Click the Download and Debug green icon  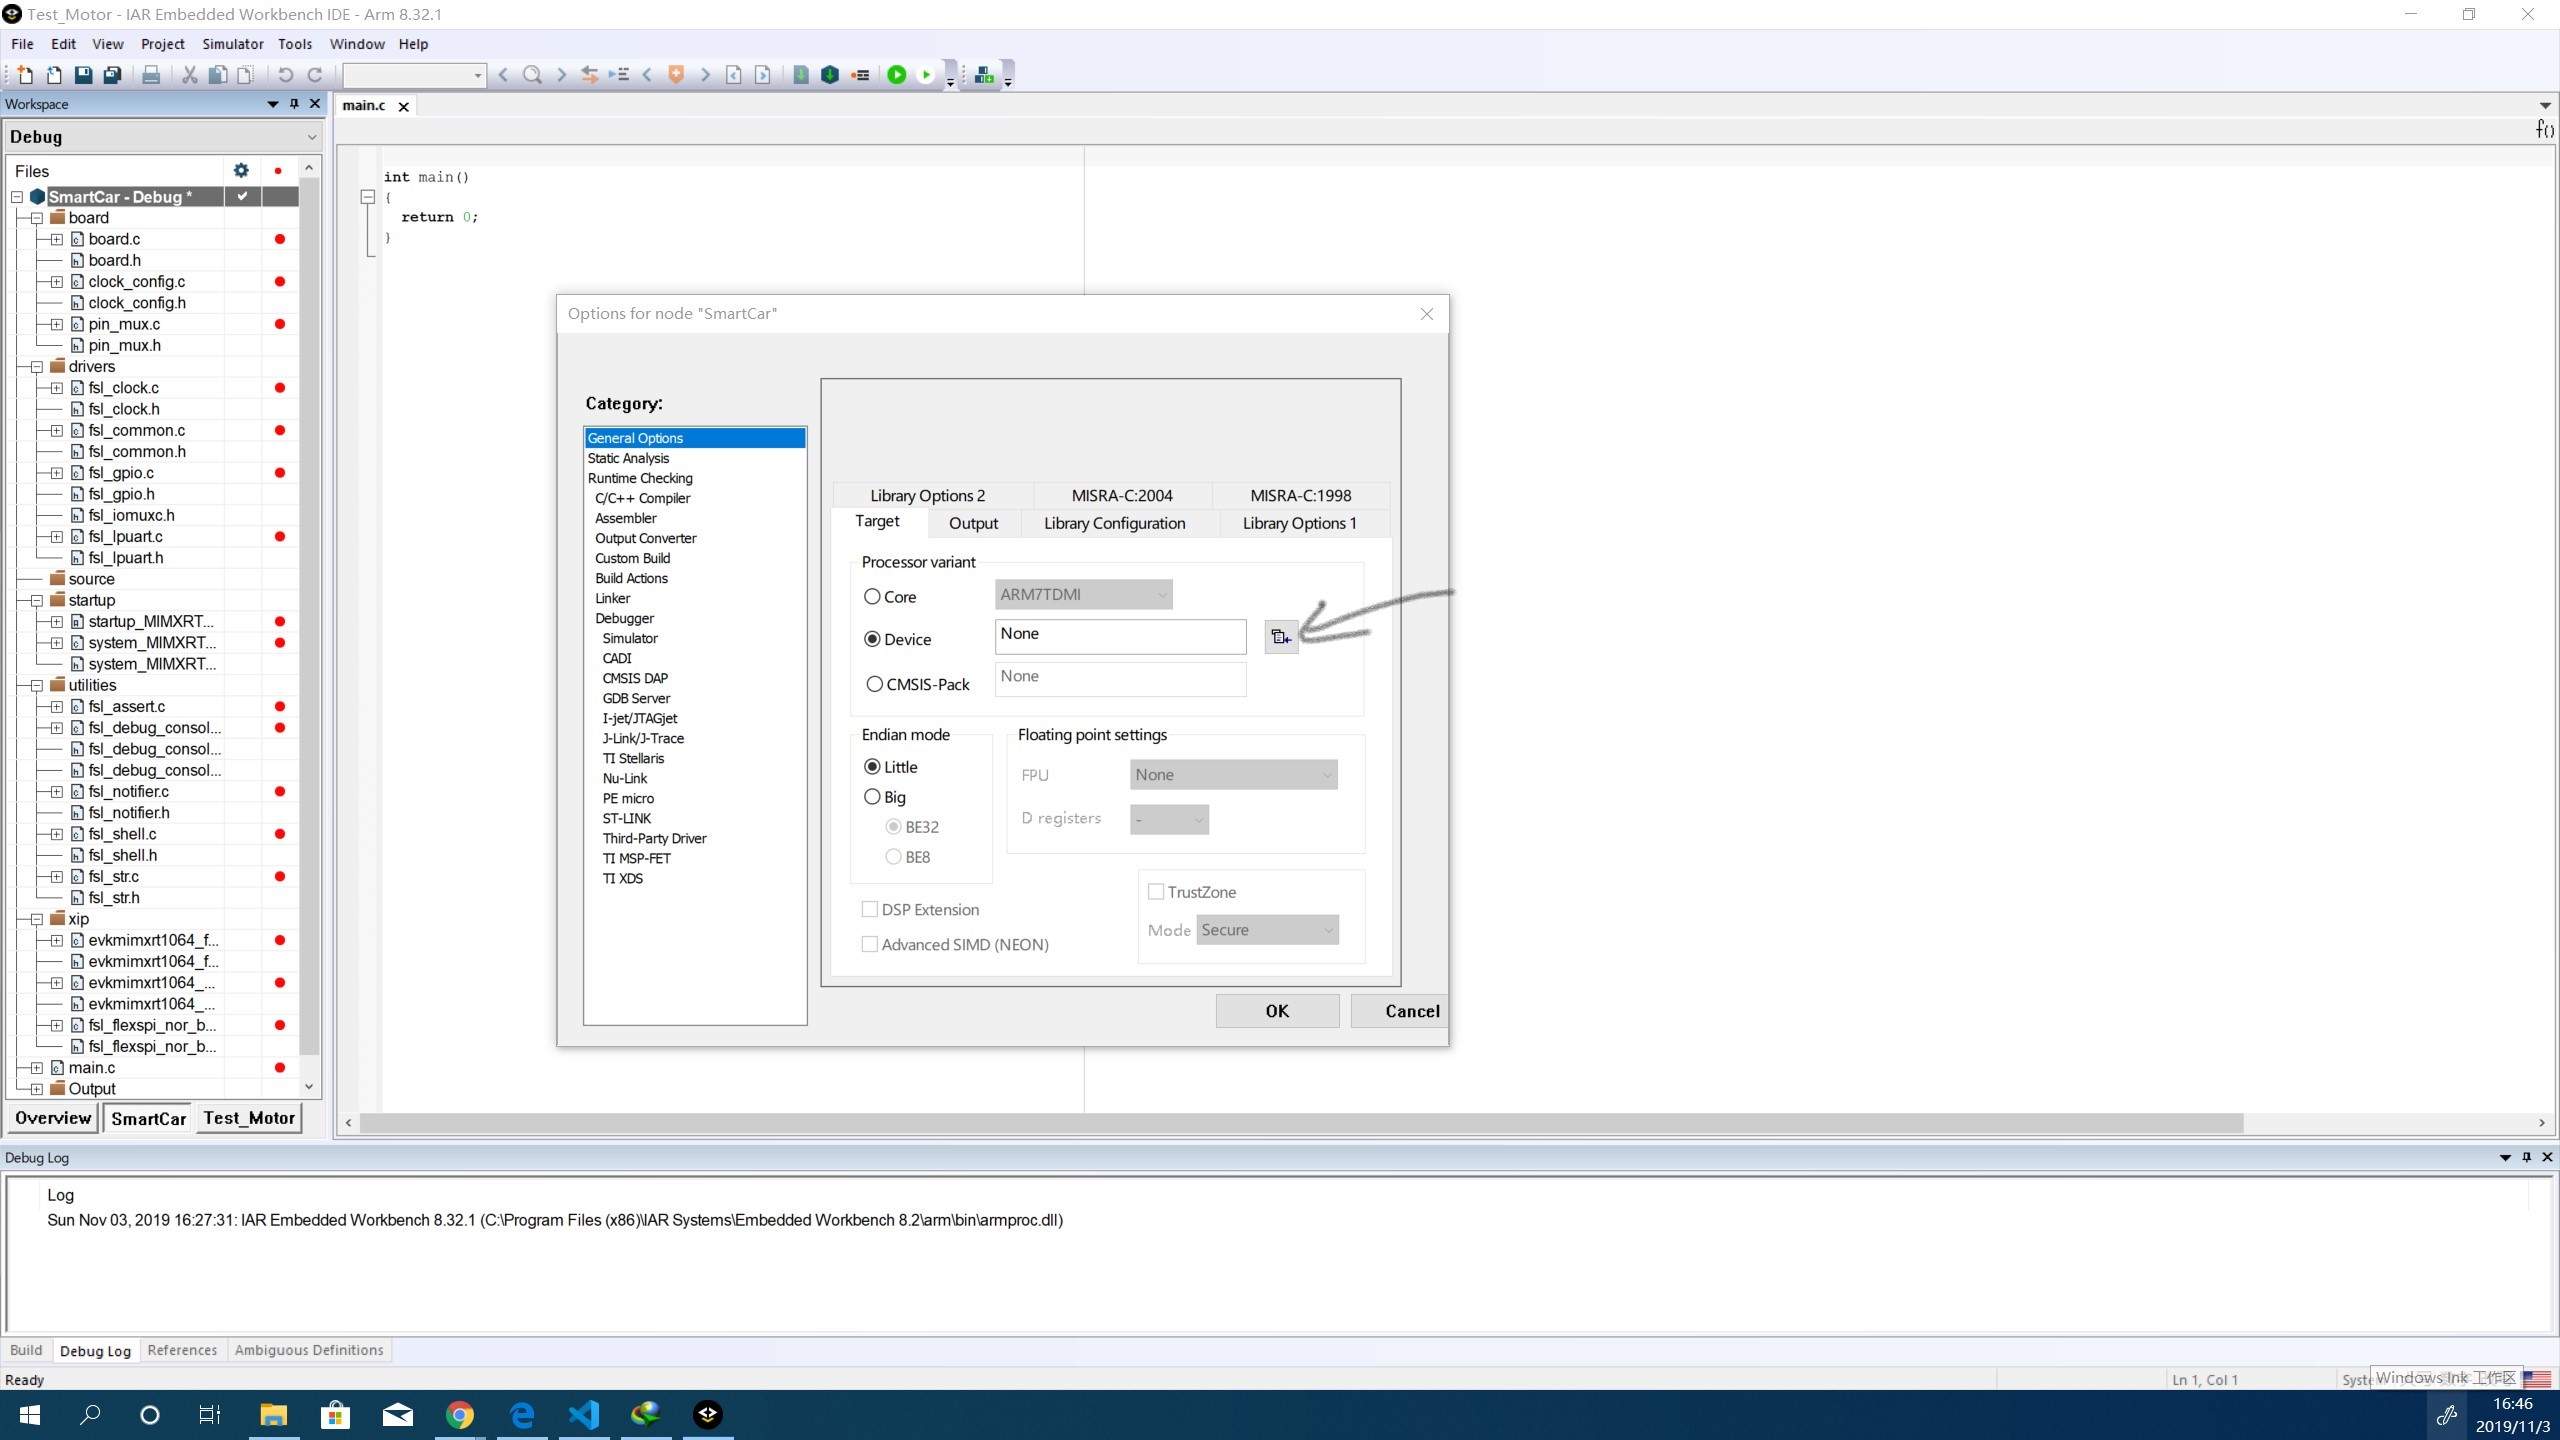pos(898,75)
